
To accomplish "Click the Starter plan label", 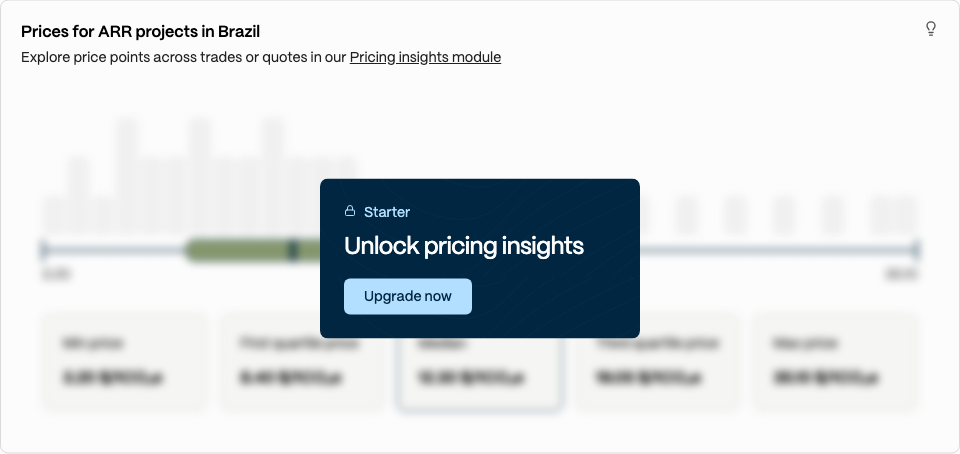I will click(387, 212).
